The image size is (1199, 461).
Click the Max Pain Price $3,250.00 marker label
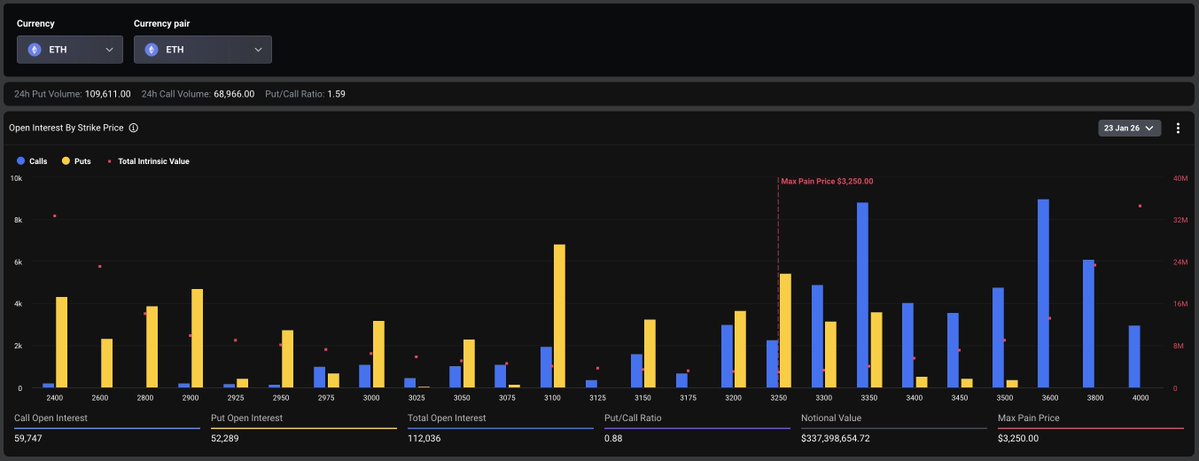click(827, 181)
